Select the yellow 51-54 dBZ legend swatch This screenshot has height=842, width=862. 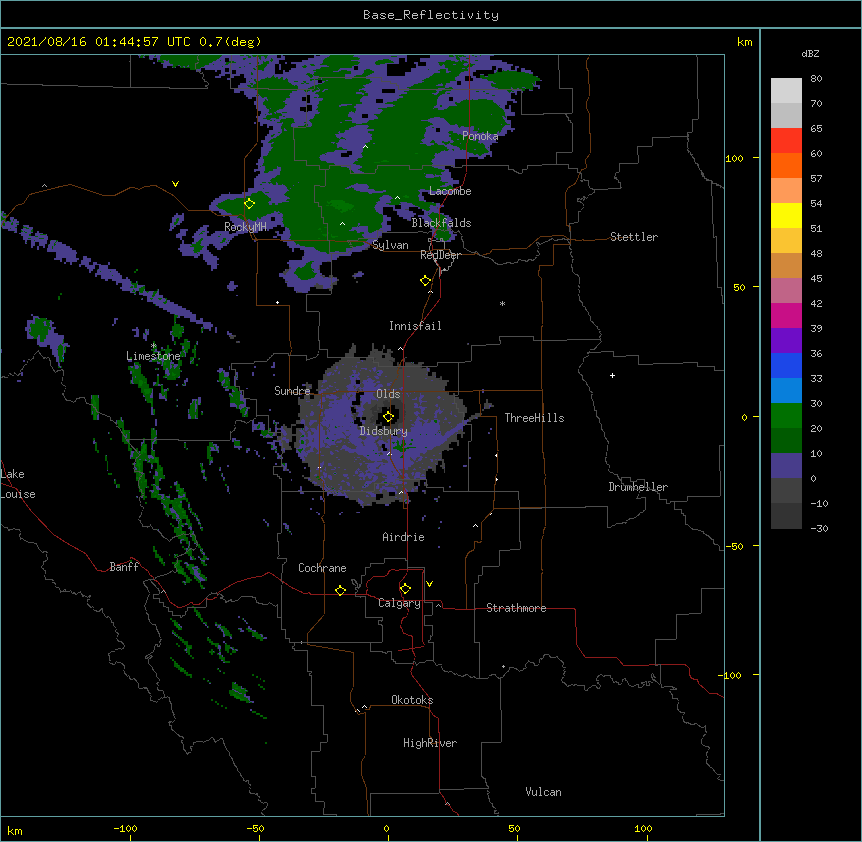(x=786, y=215)
